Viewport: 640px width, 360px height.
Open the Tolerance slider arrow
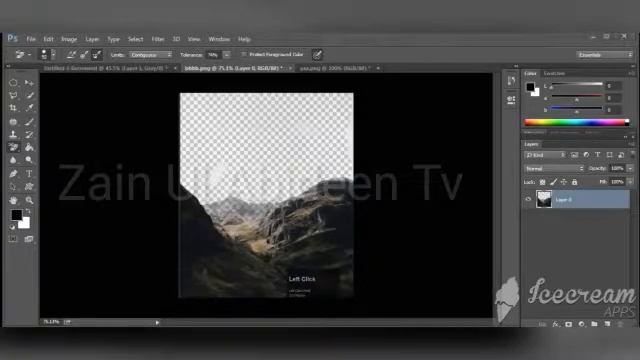tap(227, 55)
